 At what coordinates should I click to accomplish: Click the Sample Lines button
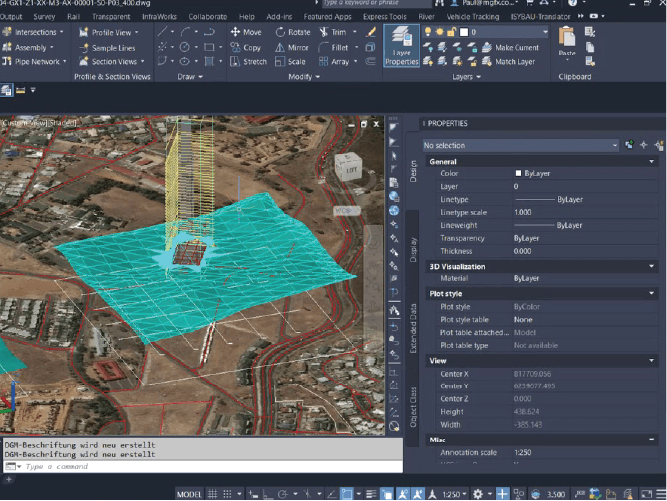coord(107,48)
